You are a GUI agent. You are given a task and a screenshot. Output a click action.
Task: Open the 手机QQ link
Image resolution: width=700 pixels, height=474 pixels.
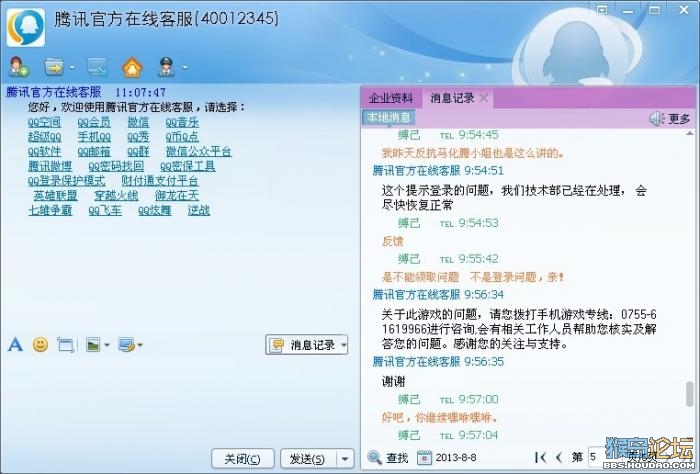[x=94, y=137]
